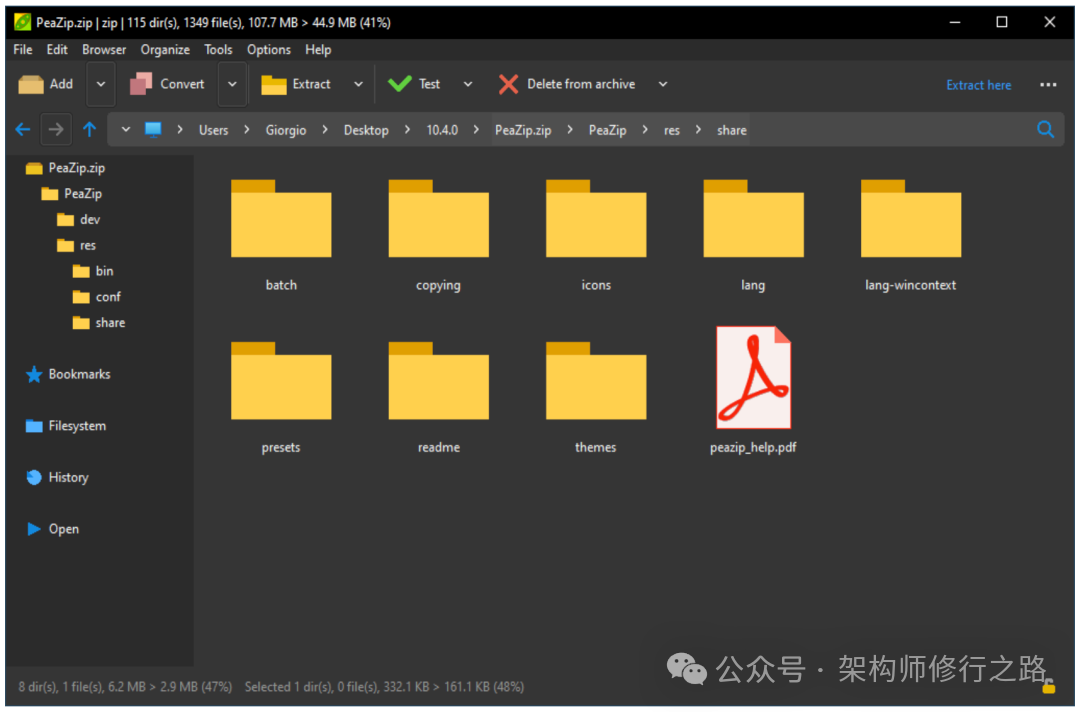1080x712 pixels.
Task: Click the 'Selected 1 dir(s)' status text
Action: (384, 687)
